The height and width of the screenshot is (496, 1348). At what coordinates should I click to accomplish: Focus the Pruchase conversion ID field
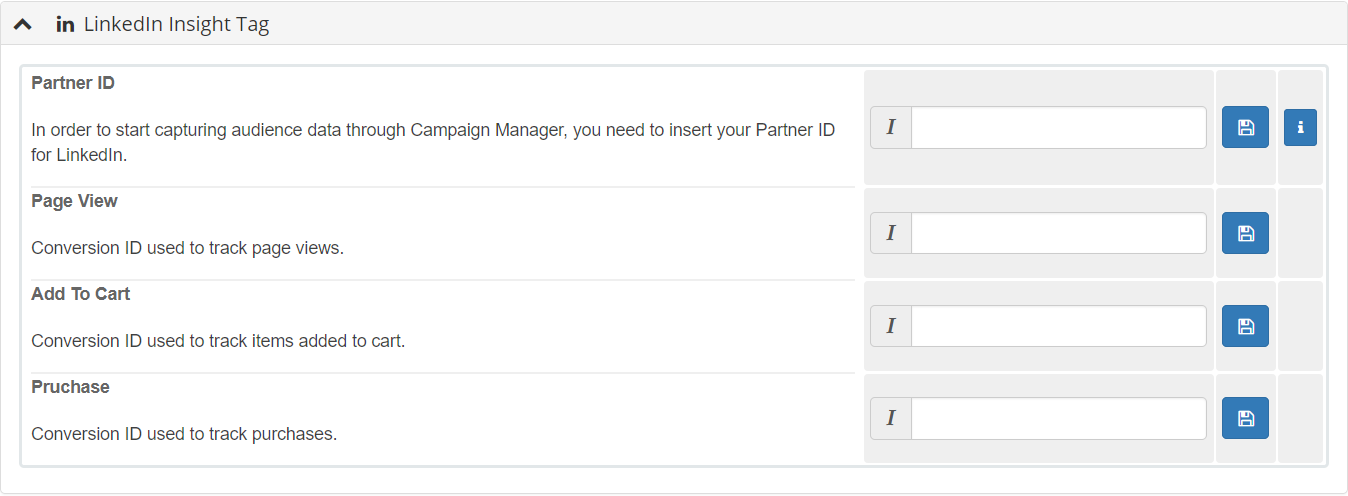click(1059, 418)
